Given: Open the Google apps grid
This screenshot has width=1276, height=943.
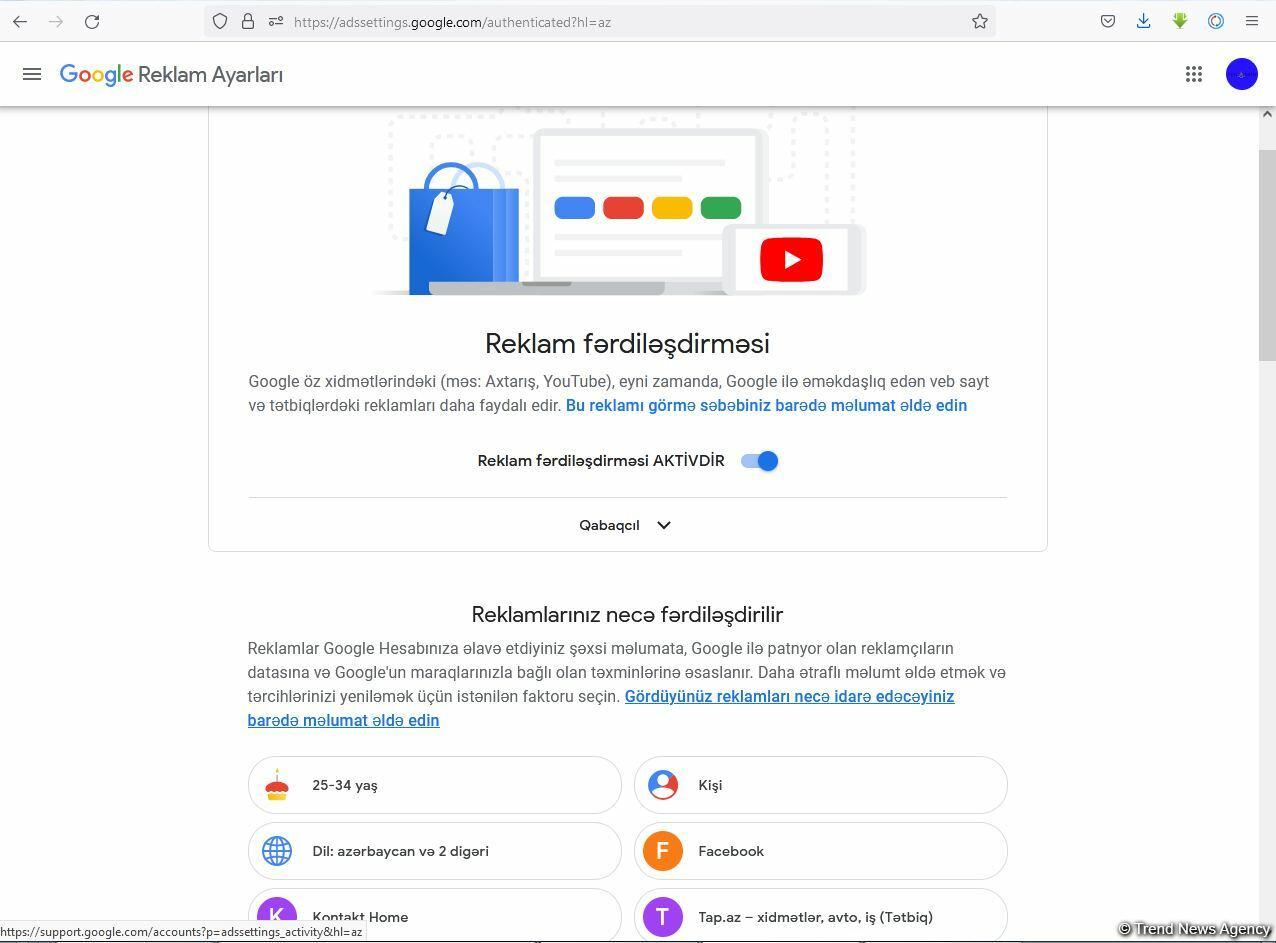Looking at the screenshot, I should click(x=1194, y=74).
